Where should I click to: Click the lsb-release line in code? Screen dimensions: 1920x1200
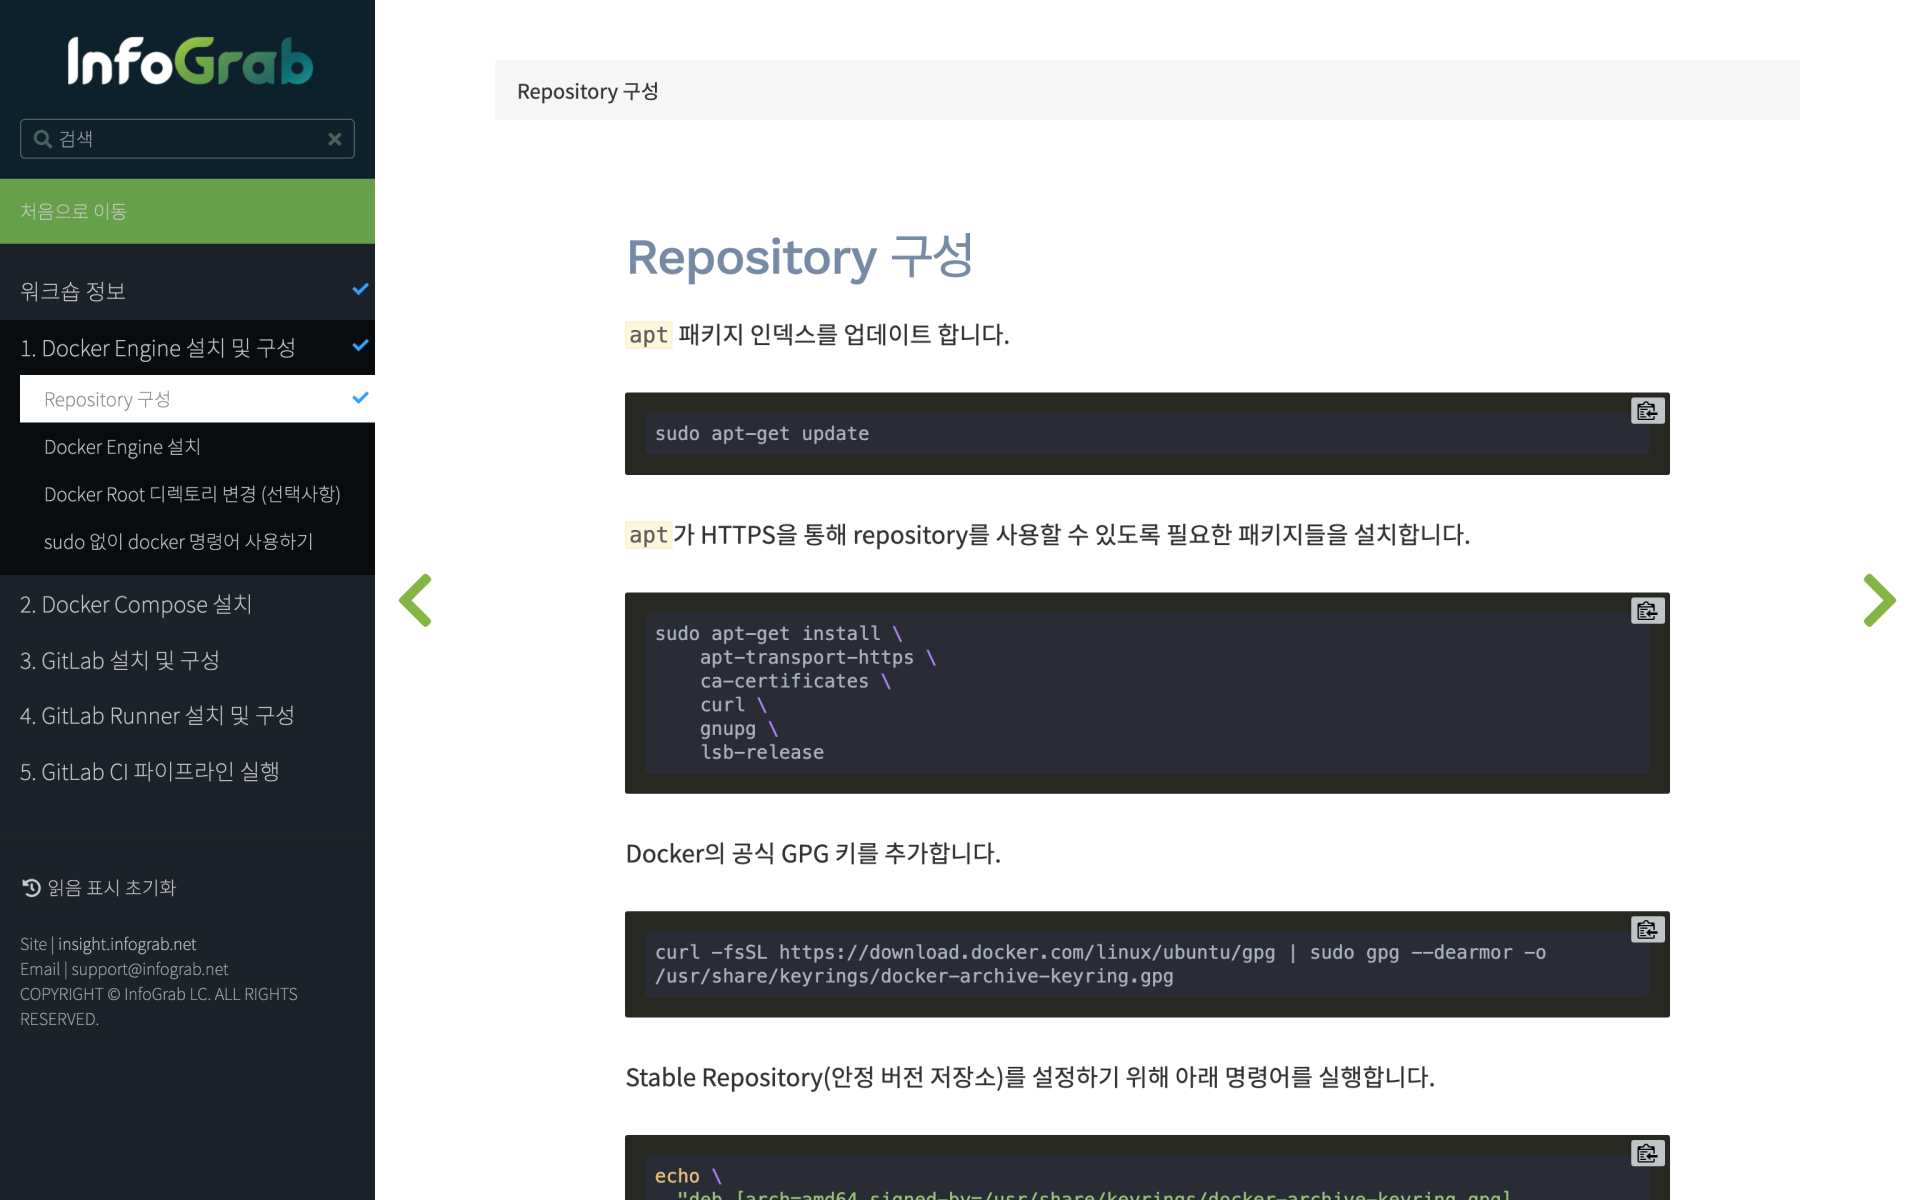[x=762, y=752]
